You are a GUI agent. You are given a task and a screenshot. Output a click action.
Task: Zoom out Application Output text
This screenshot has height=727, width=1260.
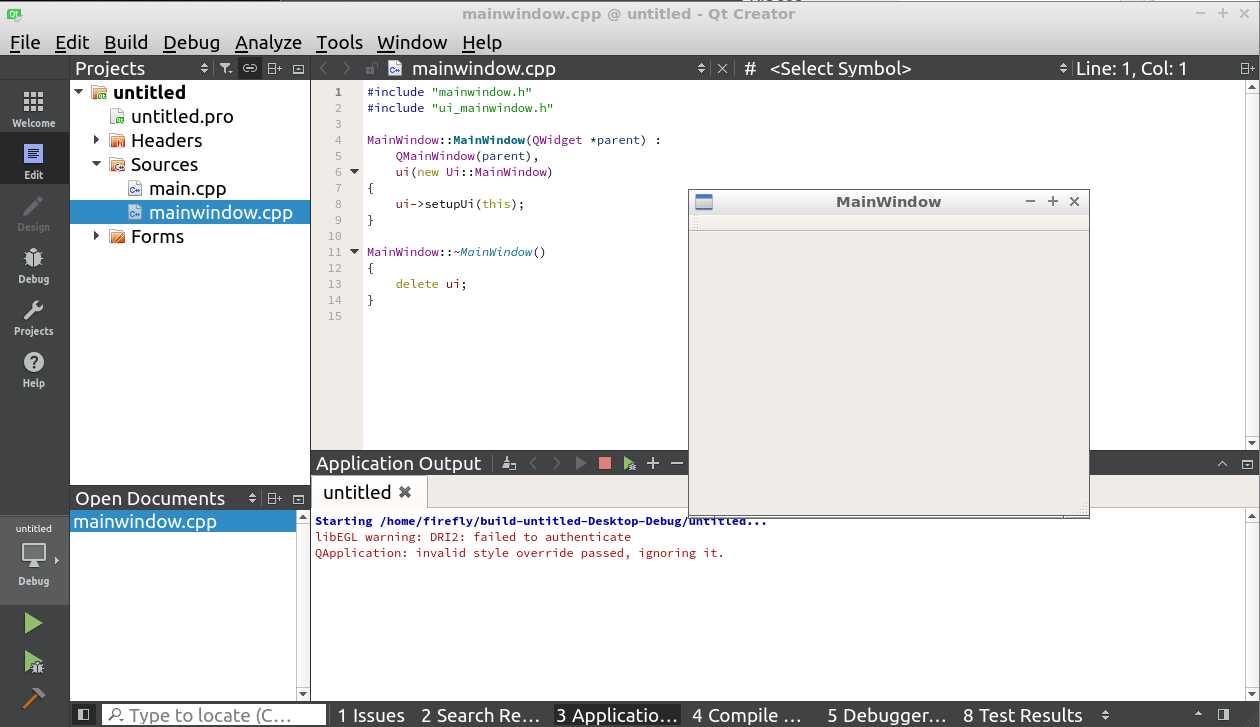[677, 463]
